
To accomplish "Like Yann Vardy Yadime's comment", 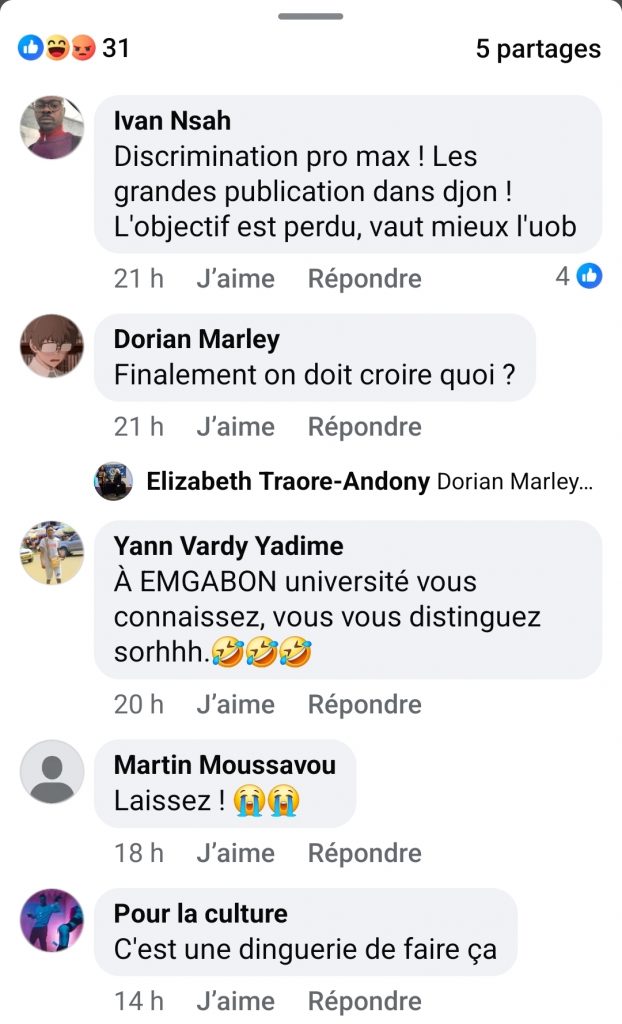I will tap(235, 705).
